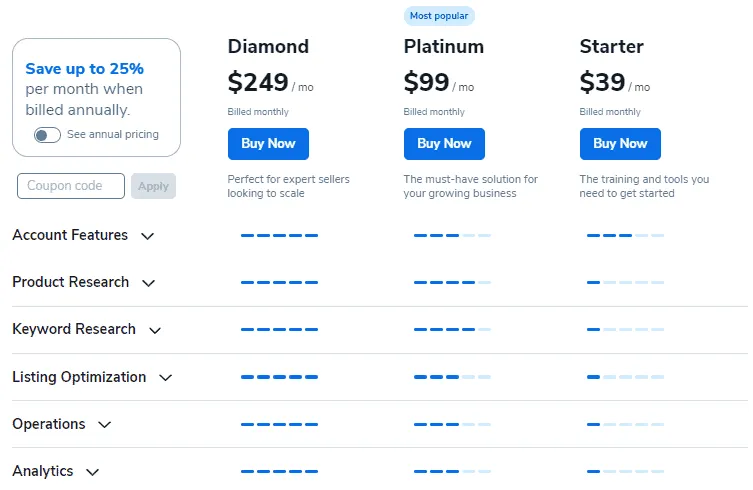Click Platinum Product Research level bar
Image resolution: width=753 pixels, height=490 pixels.
pos(452,282)
